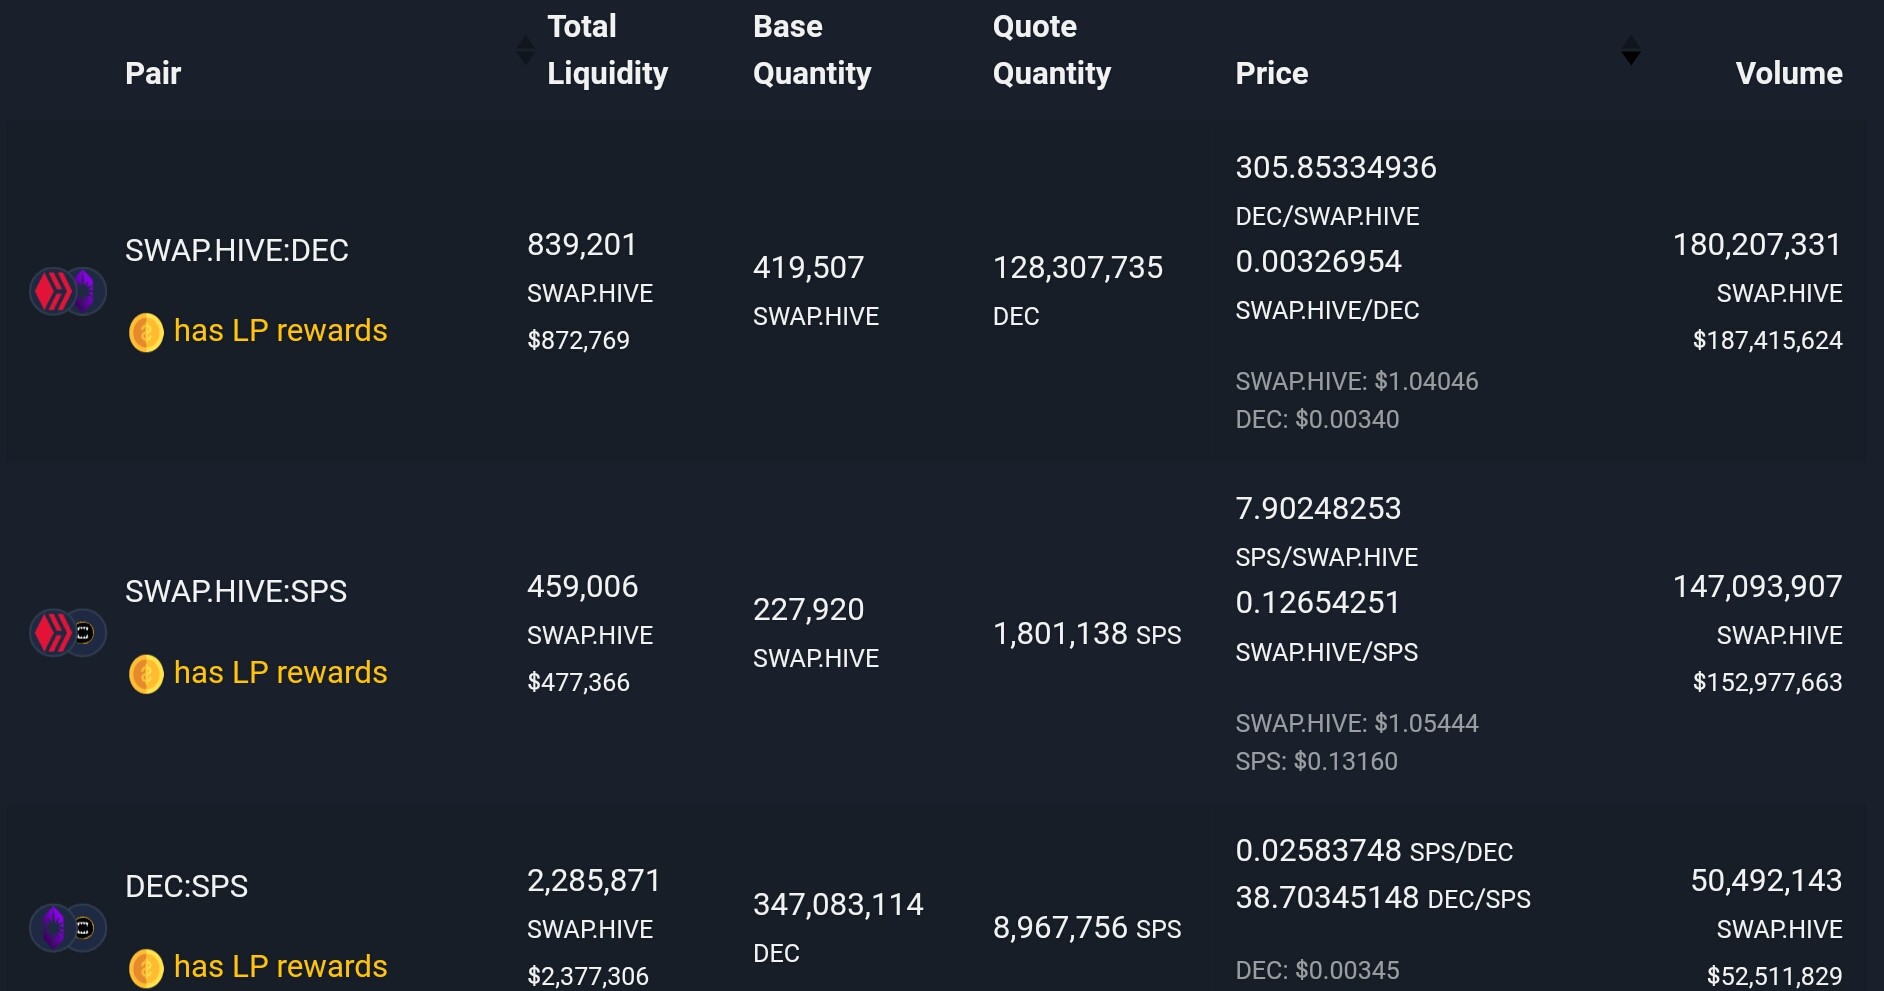Click 'has LP rewards' under SWAP.HIVE:DEC
The height and width of the screenshot is (991, 1884).
click(x=280, y=331)
